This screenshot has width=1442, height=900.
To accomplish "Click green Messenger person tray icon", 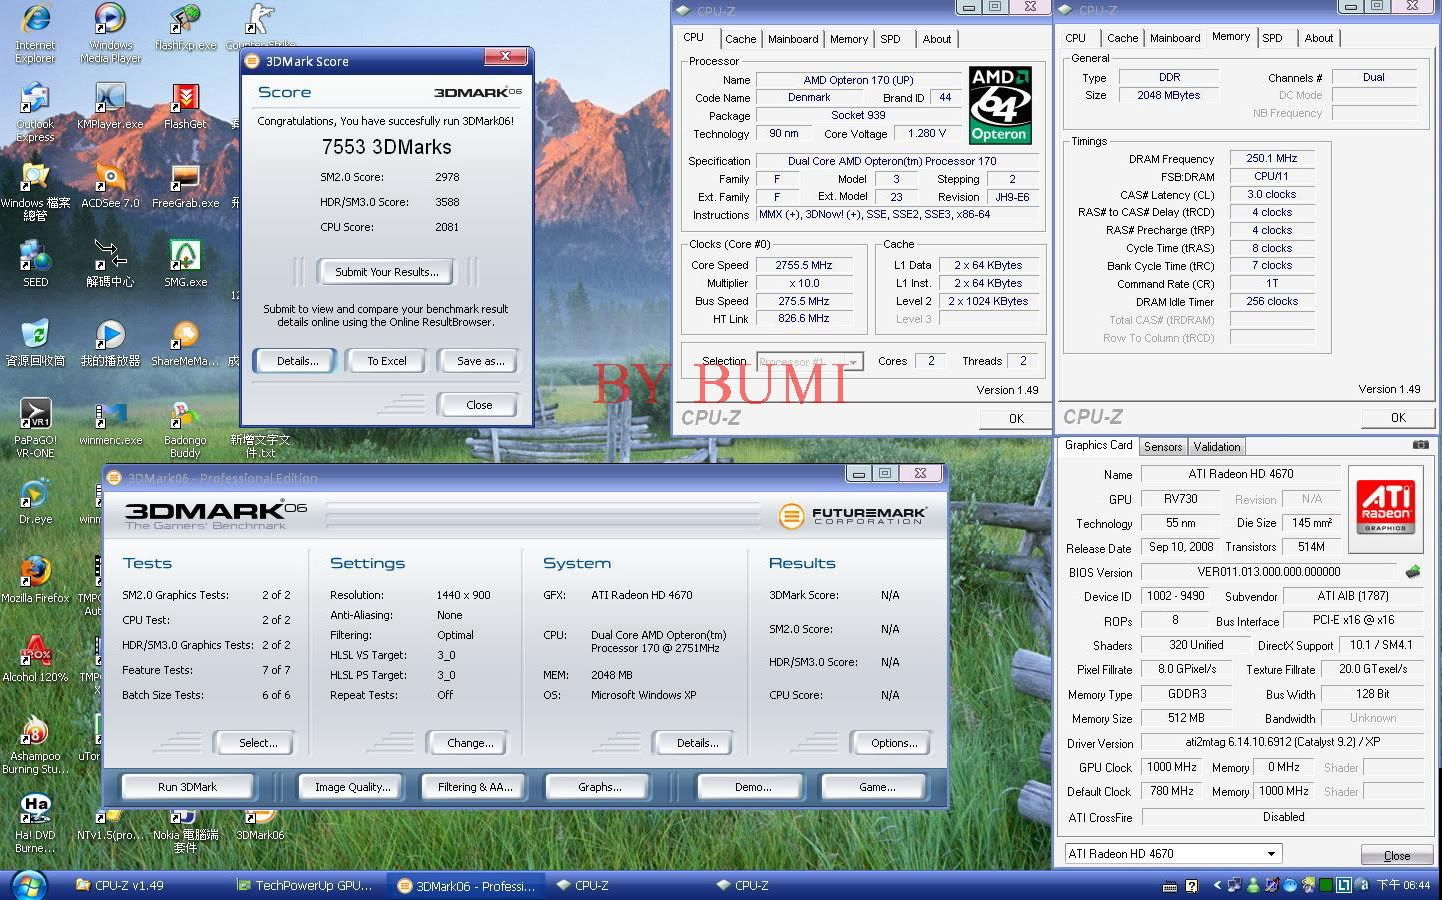I will tap(1253, 885).
